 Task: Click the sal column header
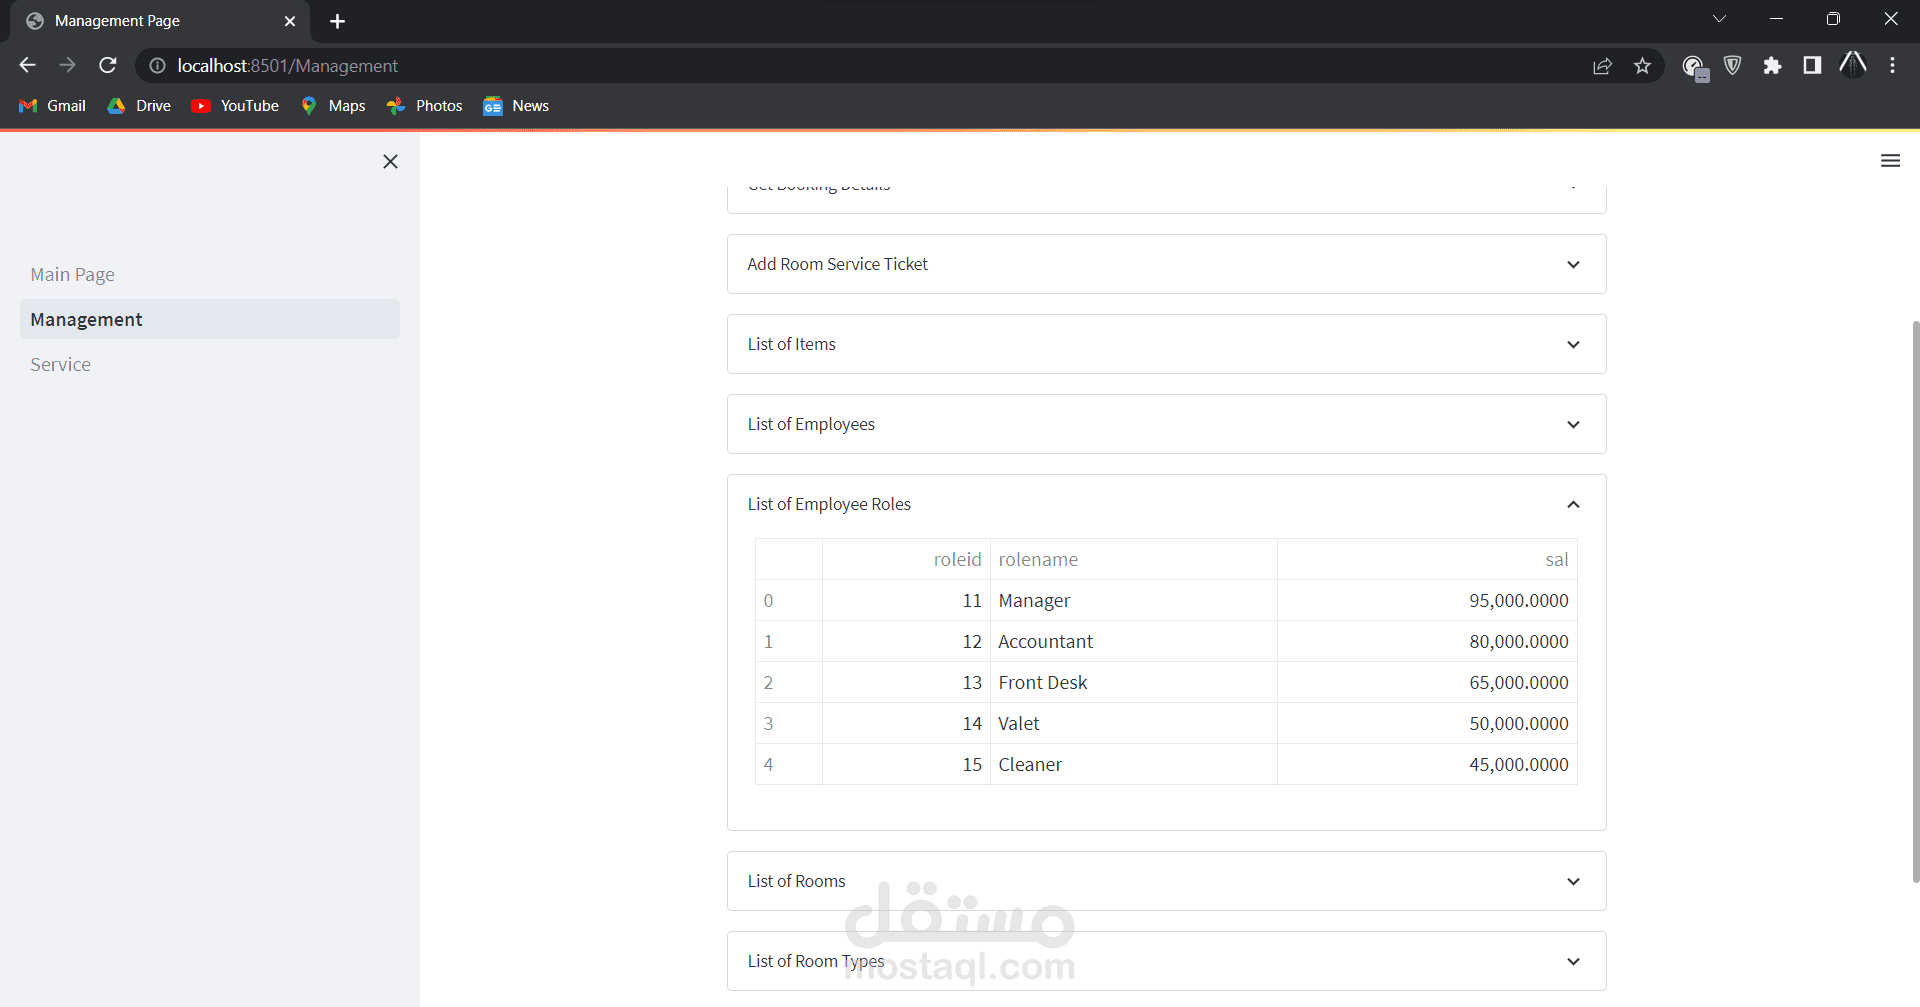(x=1427, y=560)
